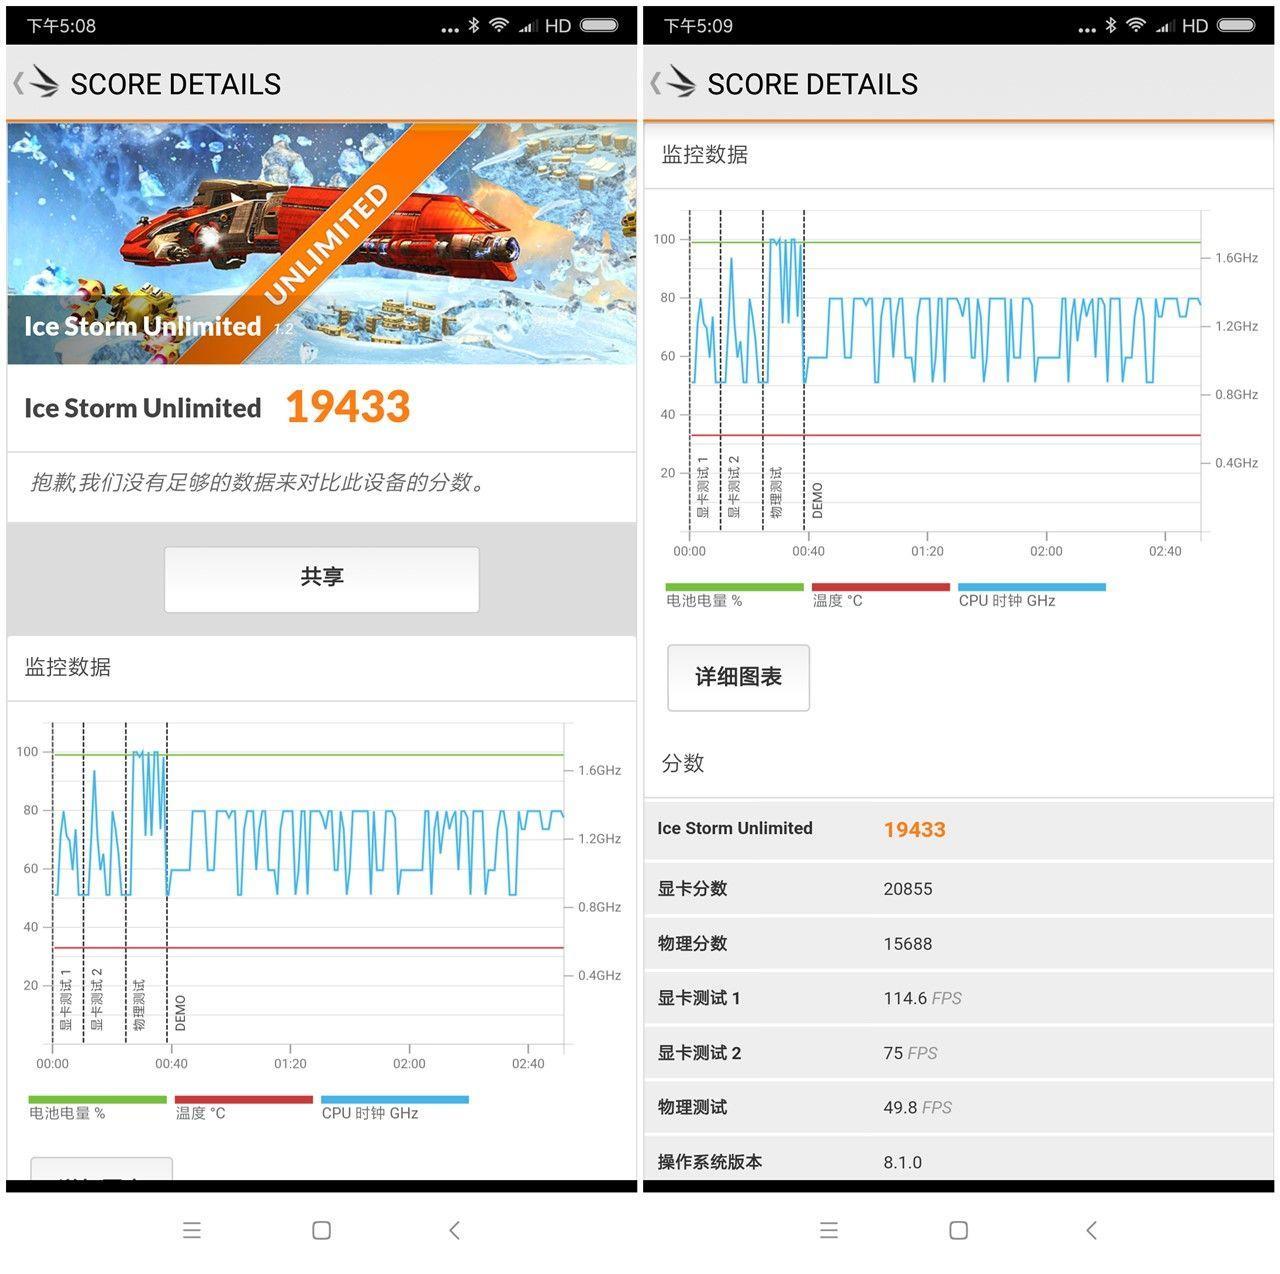Tap cellular signal icon on right status bar
Screen dimensions: 1280x1274
click(1165, 26)
